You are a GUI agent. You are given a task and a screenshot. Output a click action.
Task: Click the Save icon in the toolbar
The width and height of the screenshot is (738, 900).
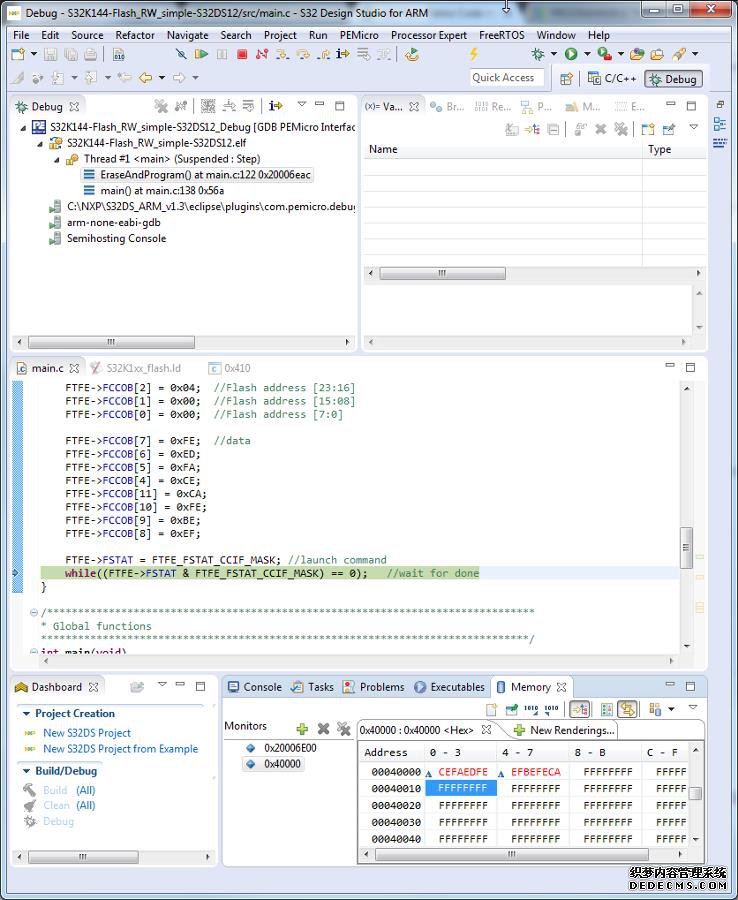[51, 55]
